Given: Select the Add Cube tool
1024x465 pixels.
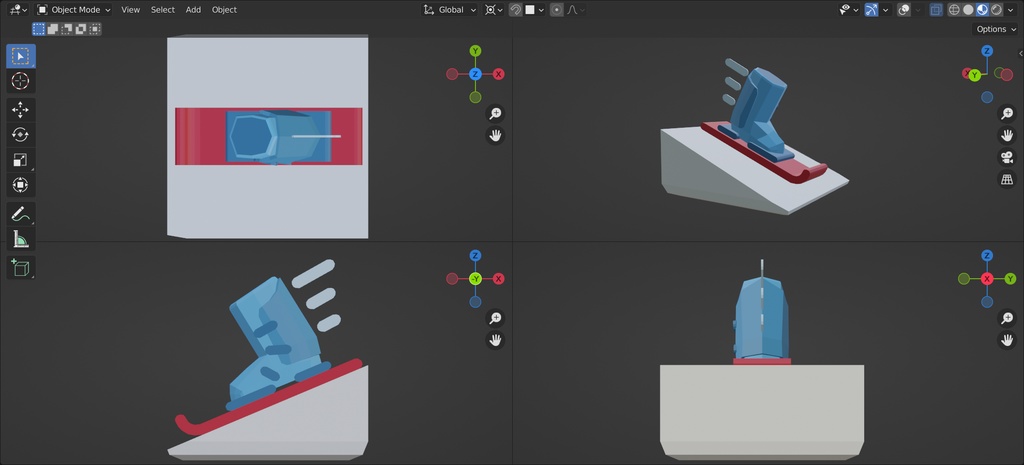Looking at the screenshot, I should click(x=21, y=268).
